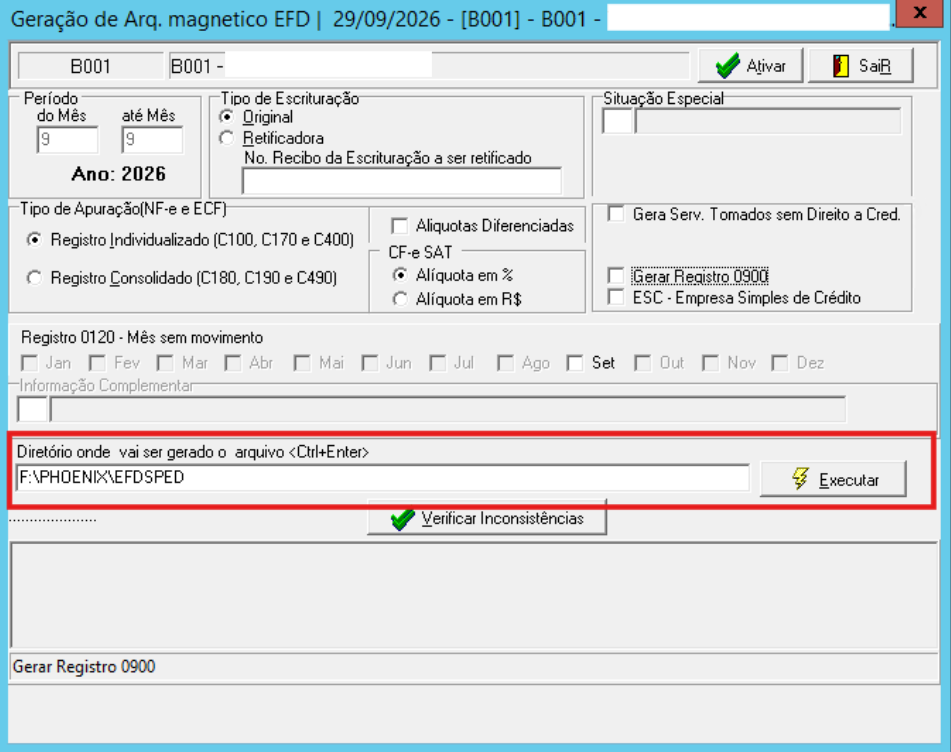Click the Gerar Registro 0900 status bar text
951x752 pixels.
point(84,667)
